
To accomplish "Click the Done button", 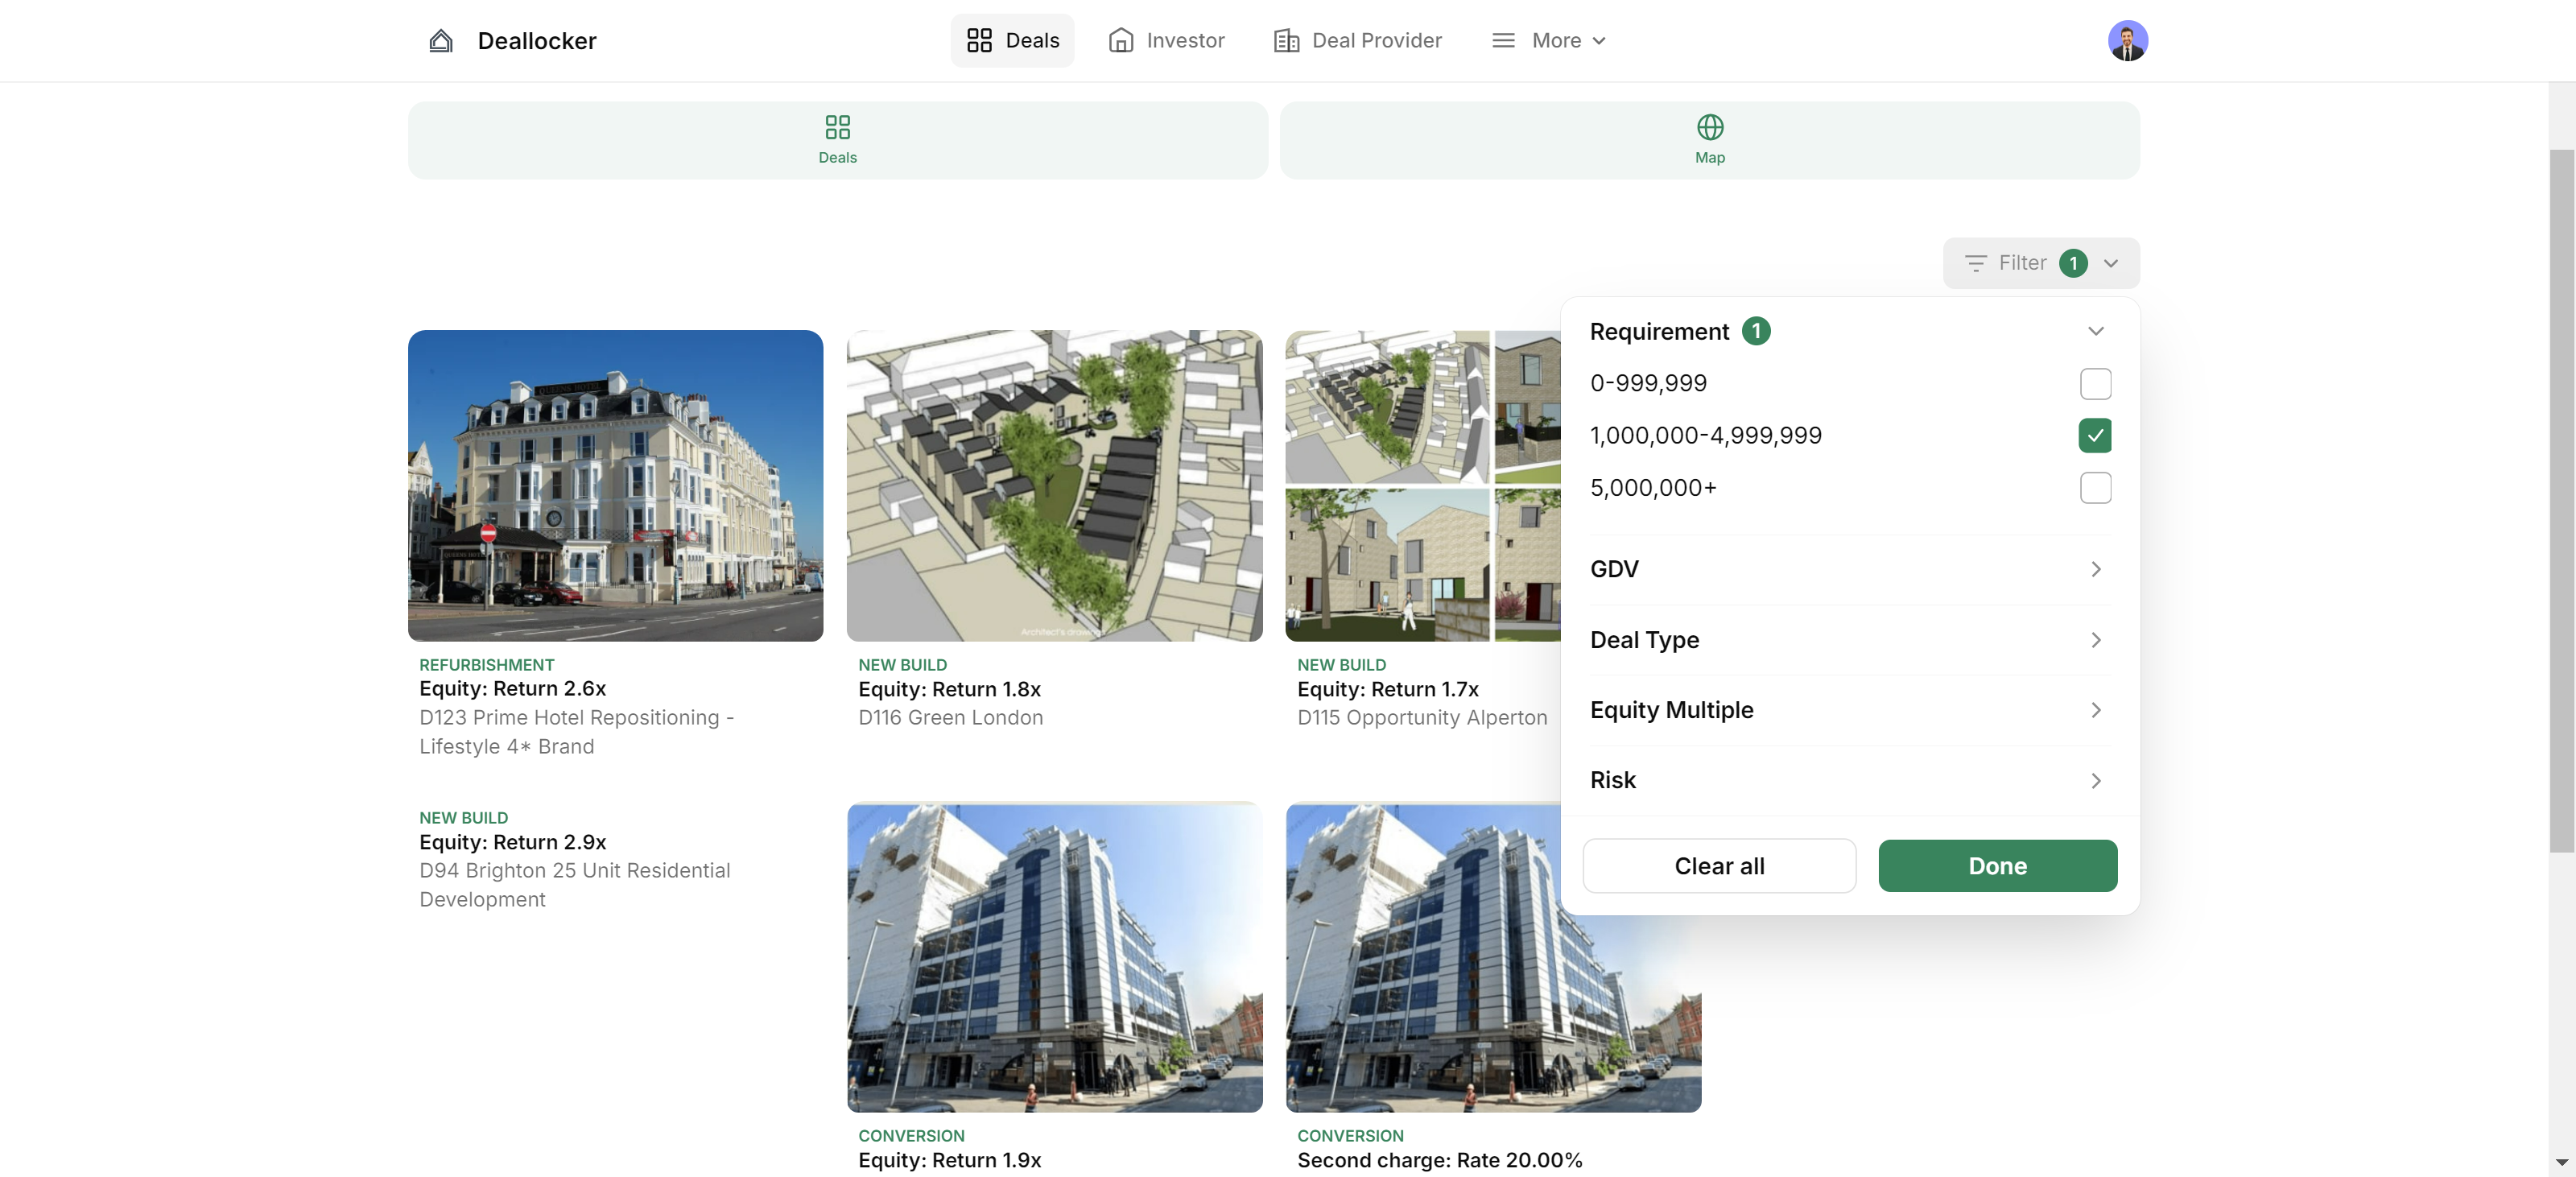I will 1998,865.
